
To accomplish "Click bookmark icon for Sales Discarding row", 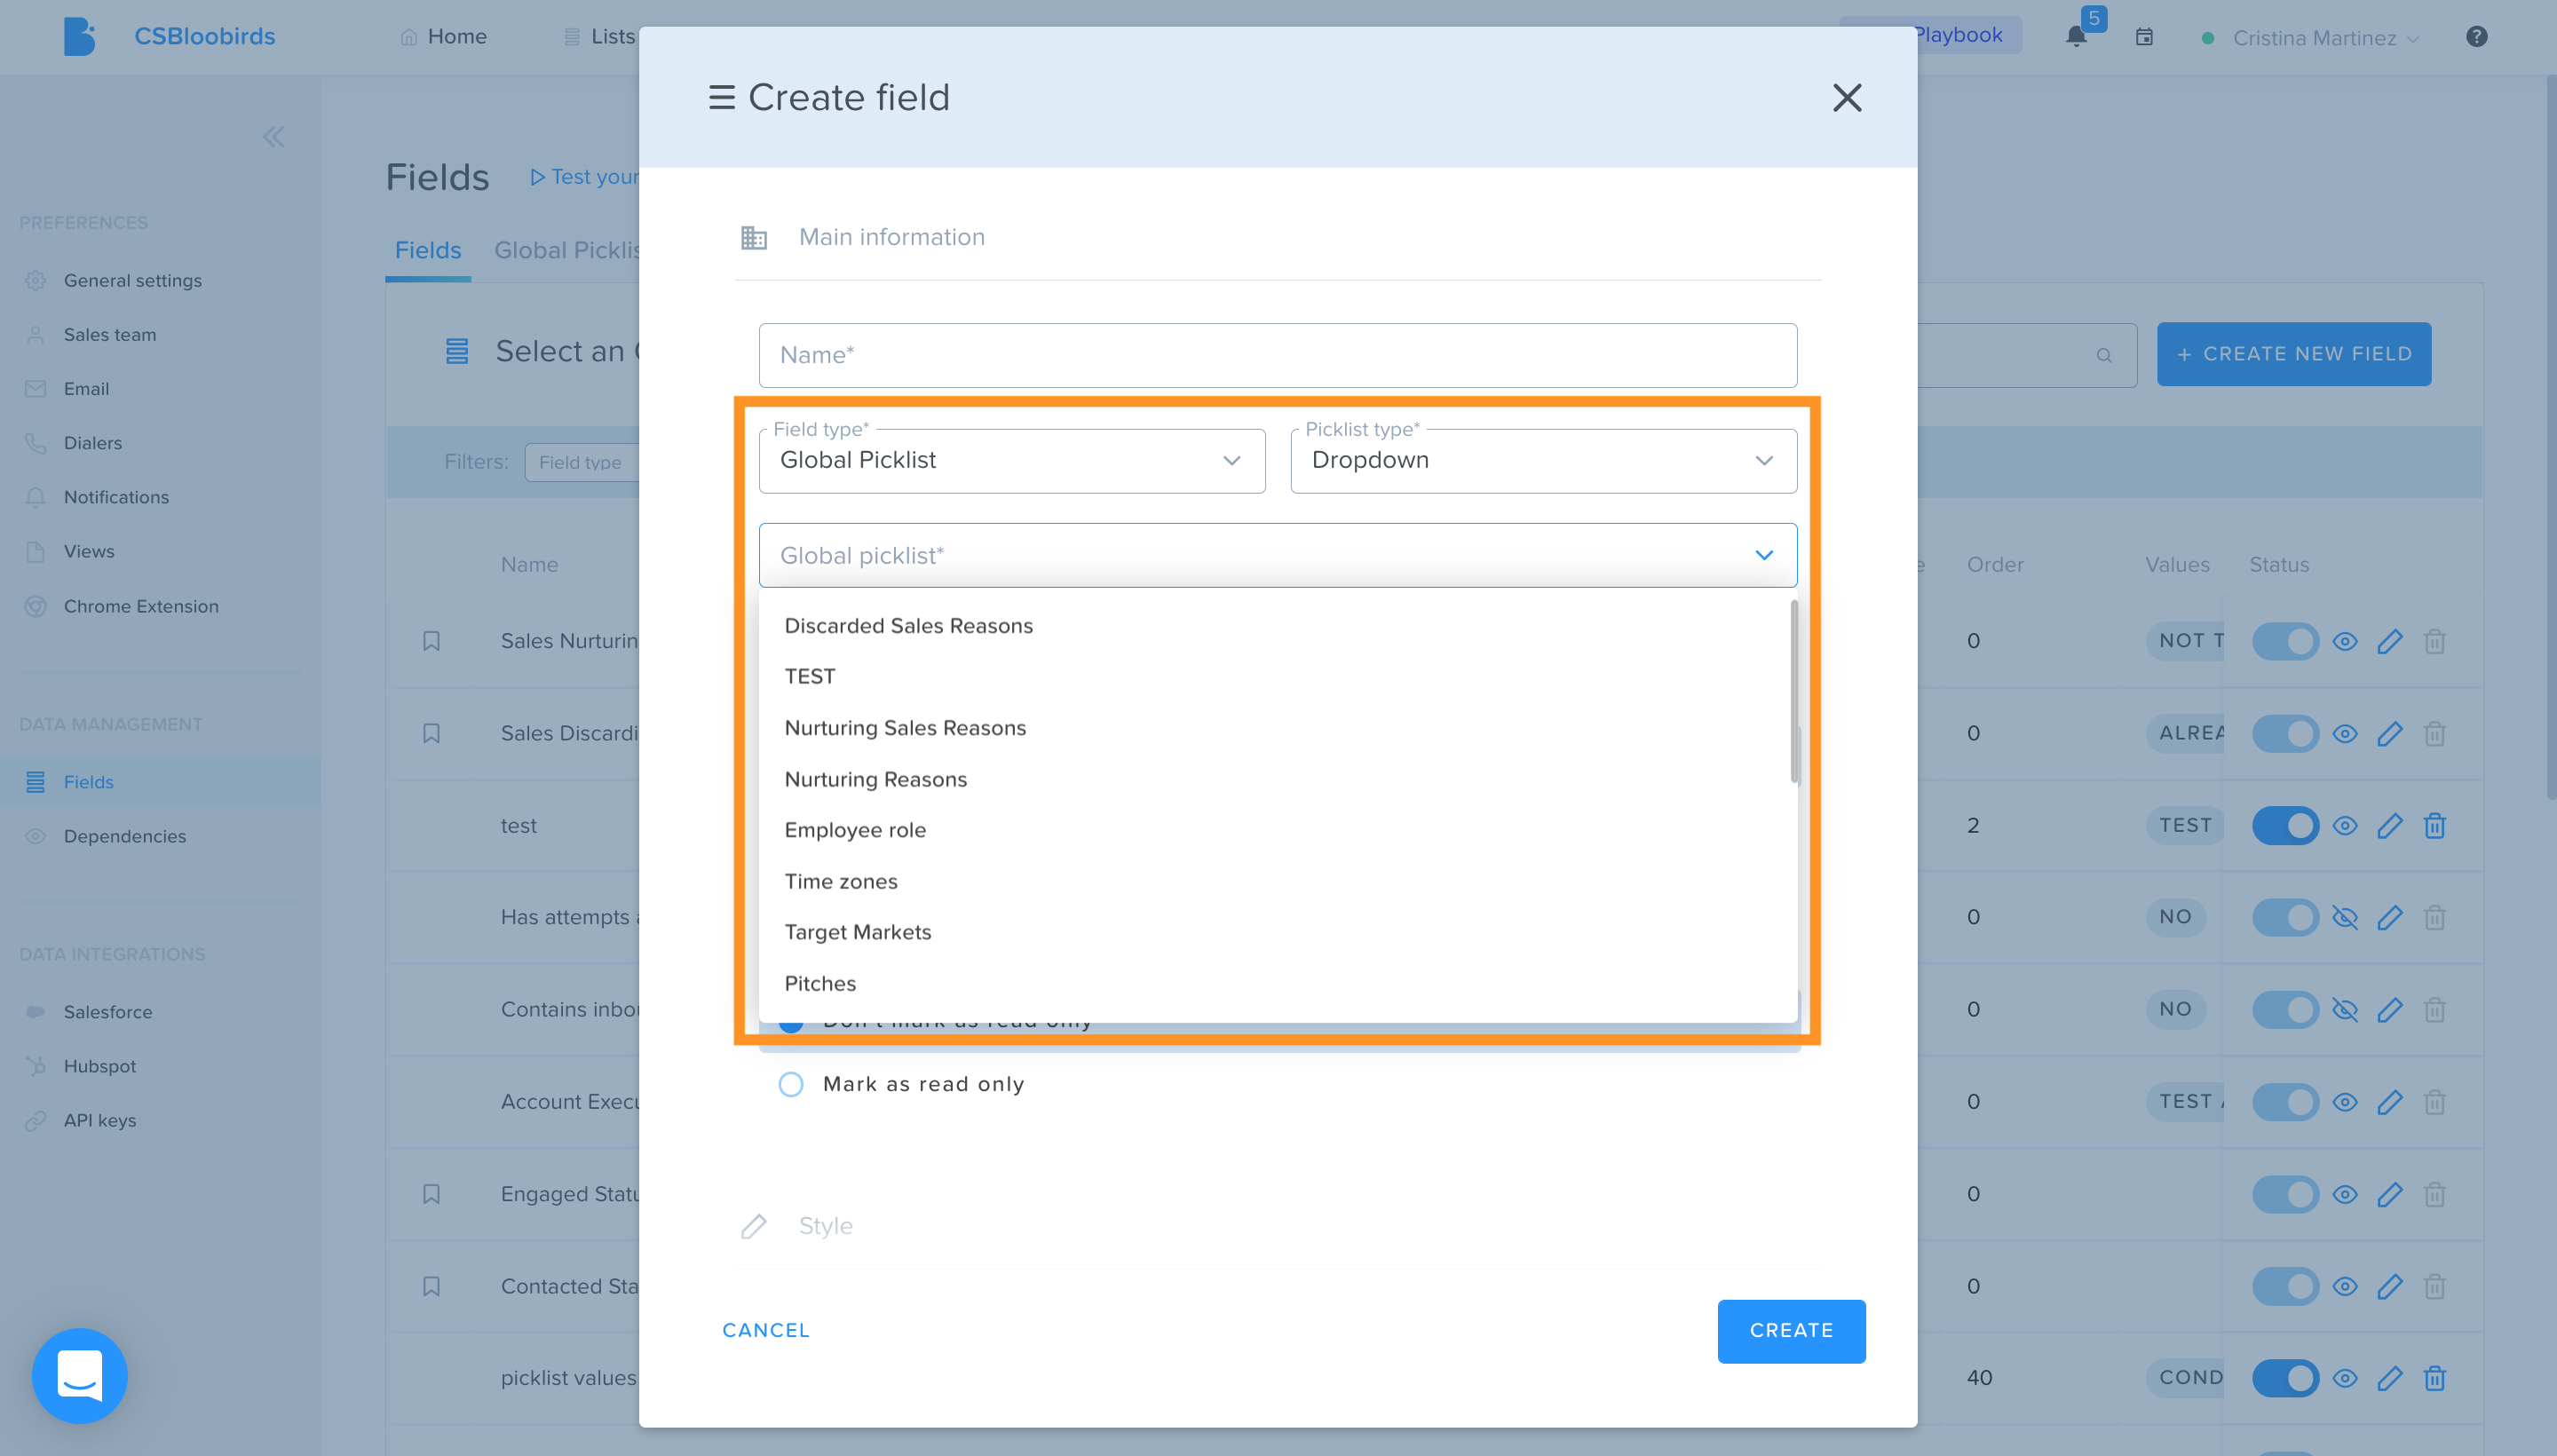I will [x=431, y=733].
